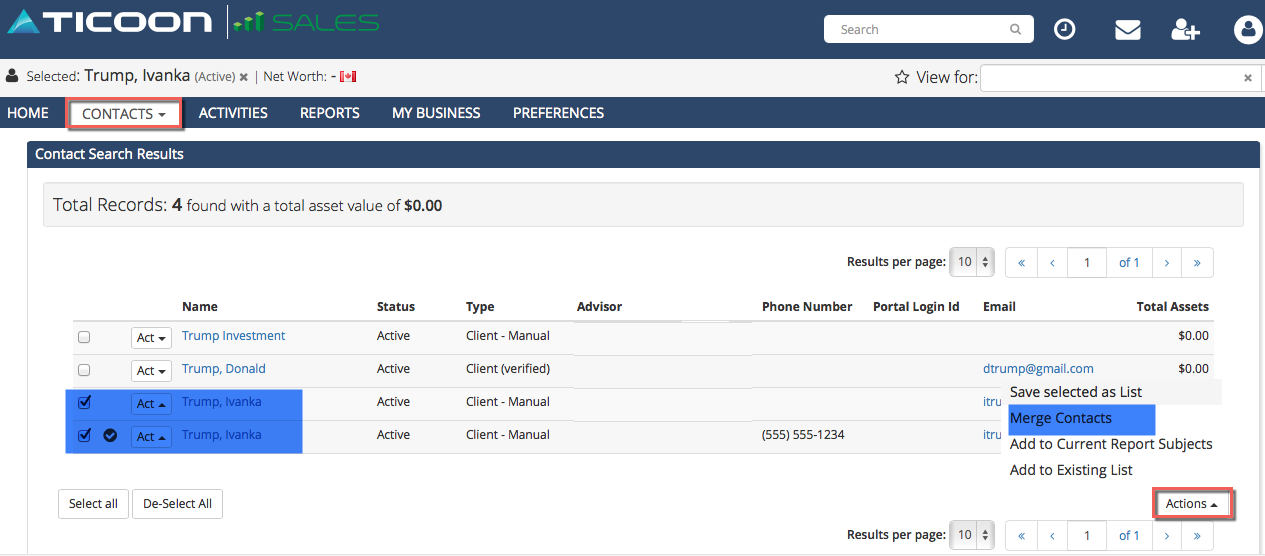Open Trump, Donald contact link
Screen dimensions: 1265x556
coord(224,369)
